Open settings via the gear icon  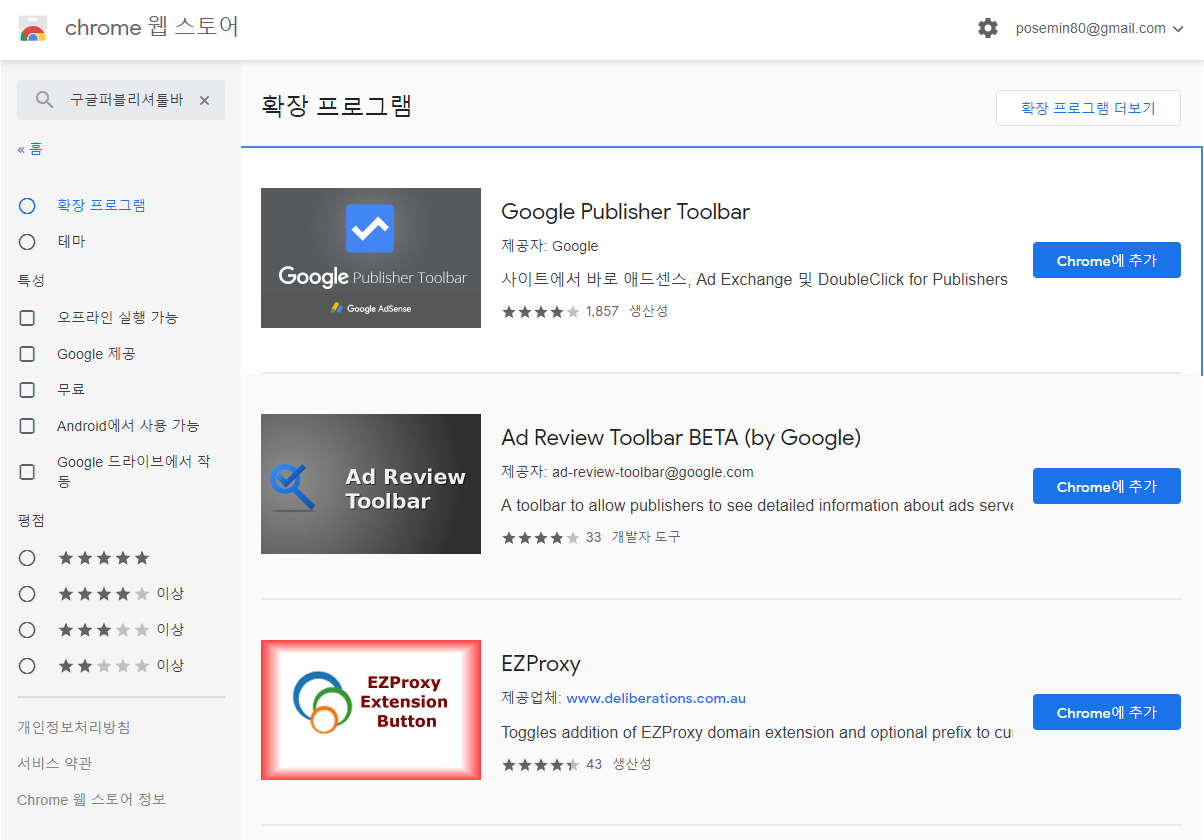coord(988,28)
